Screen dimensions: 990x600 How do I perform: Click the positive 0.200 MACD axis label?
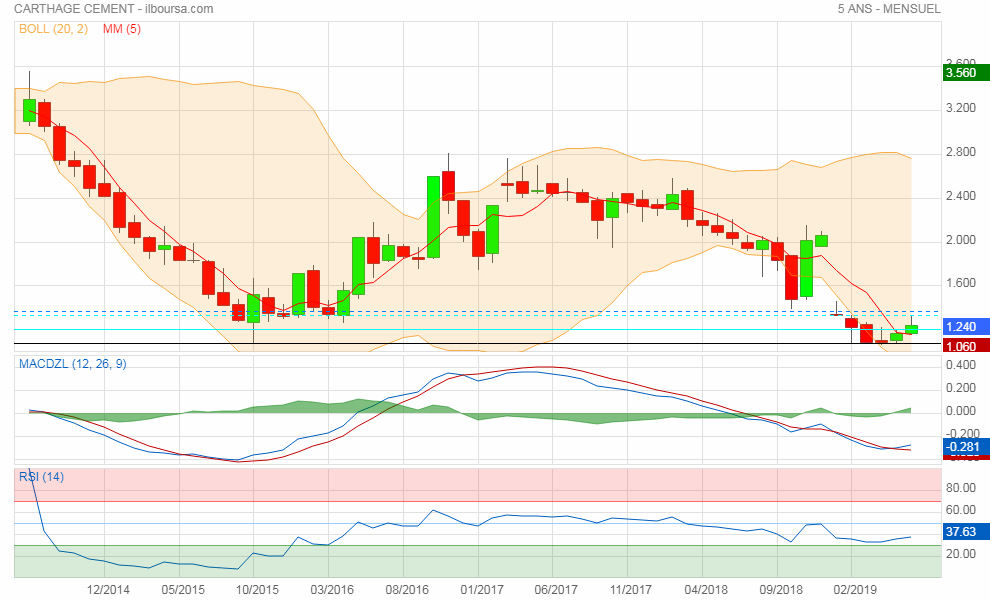961,388
